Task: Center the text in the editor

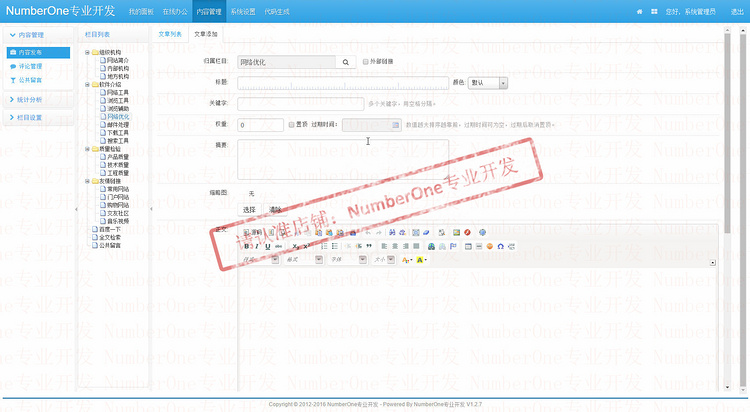Action: 395,246
